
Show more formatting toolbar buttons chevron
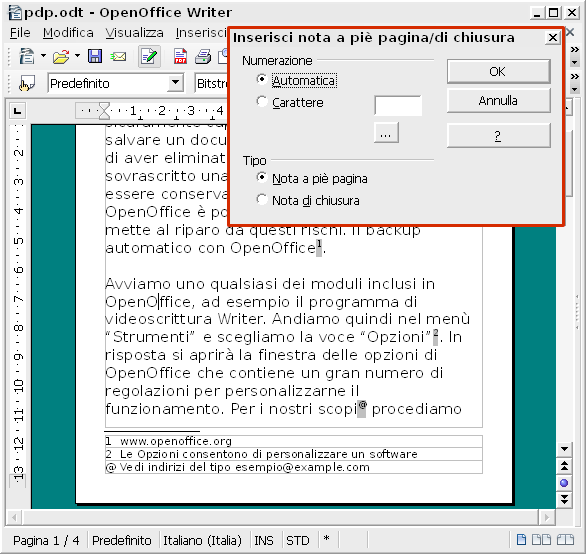point(575,77)
